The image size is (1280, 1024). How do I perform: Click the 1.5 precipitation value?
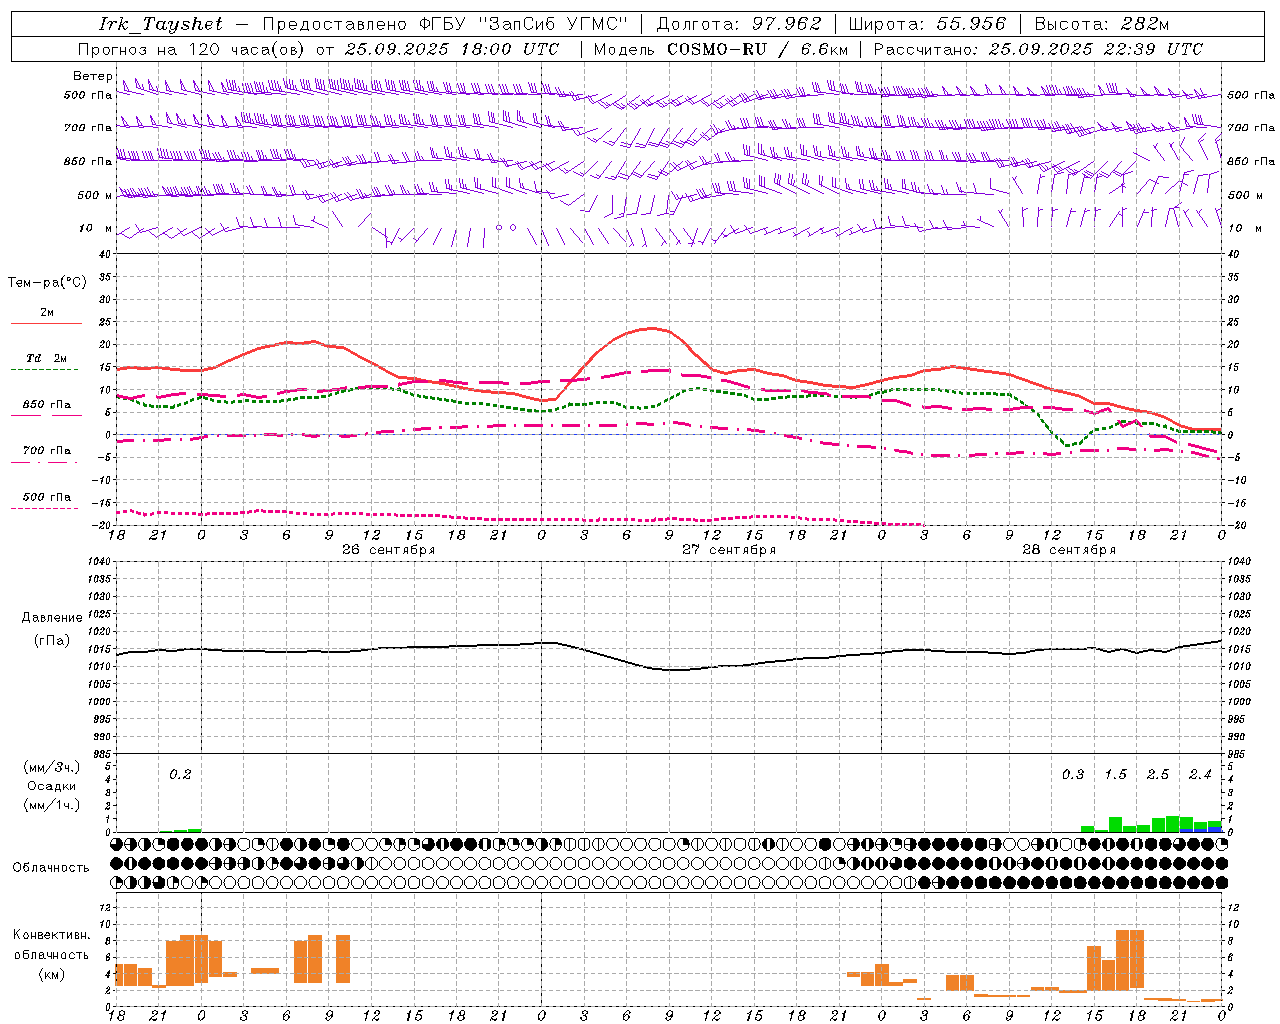click(x=1116, y=775)
